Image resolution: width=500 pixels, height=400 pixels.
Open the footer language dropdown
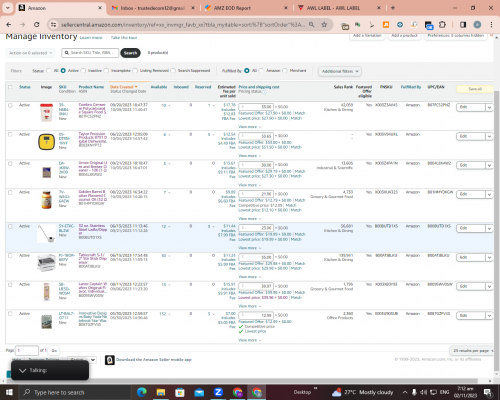point(82,360)
